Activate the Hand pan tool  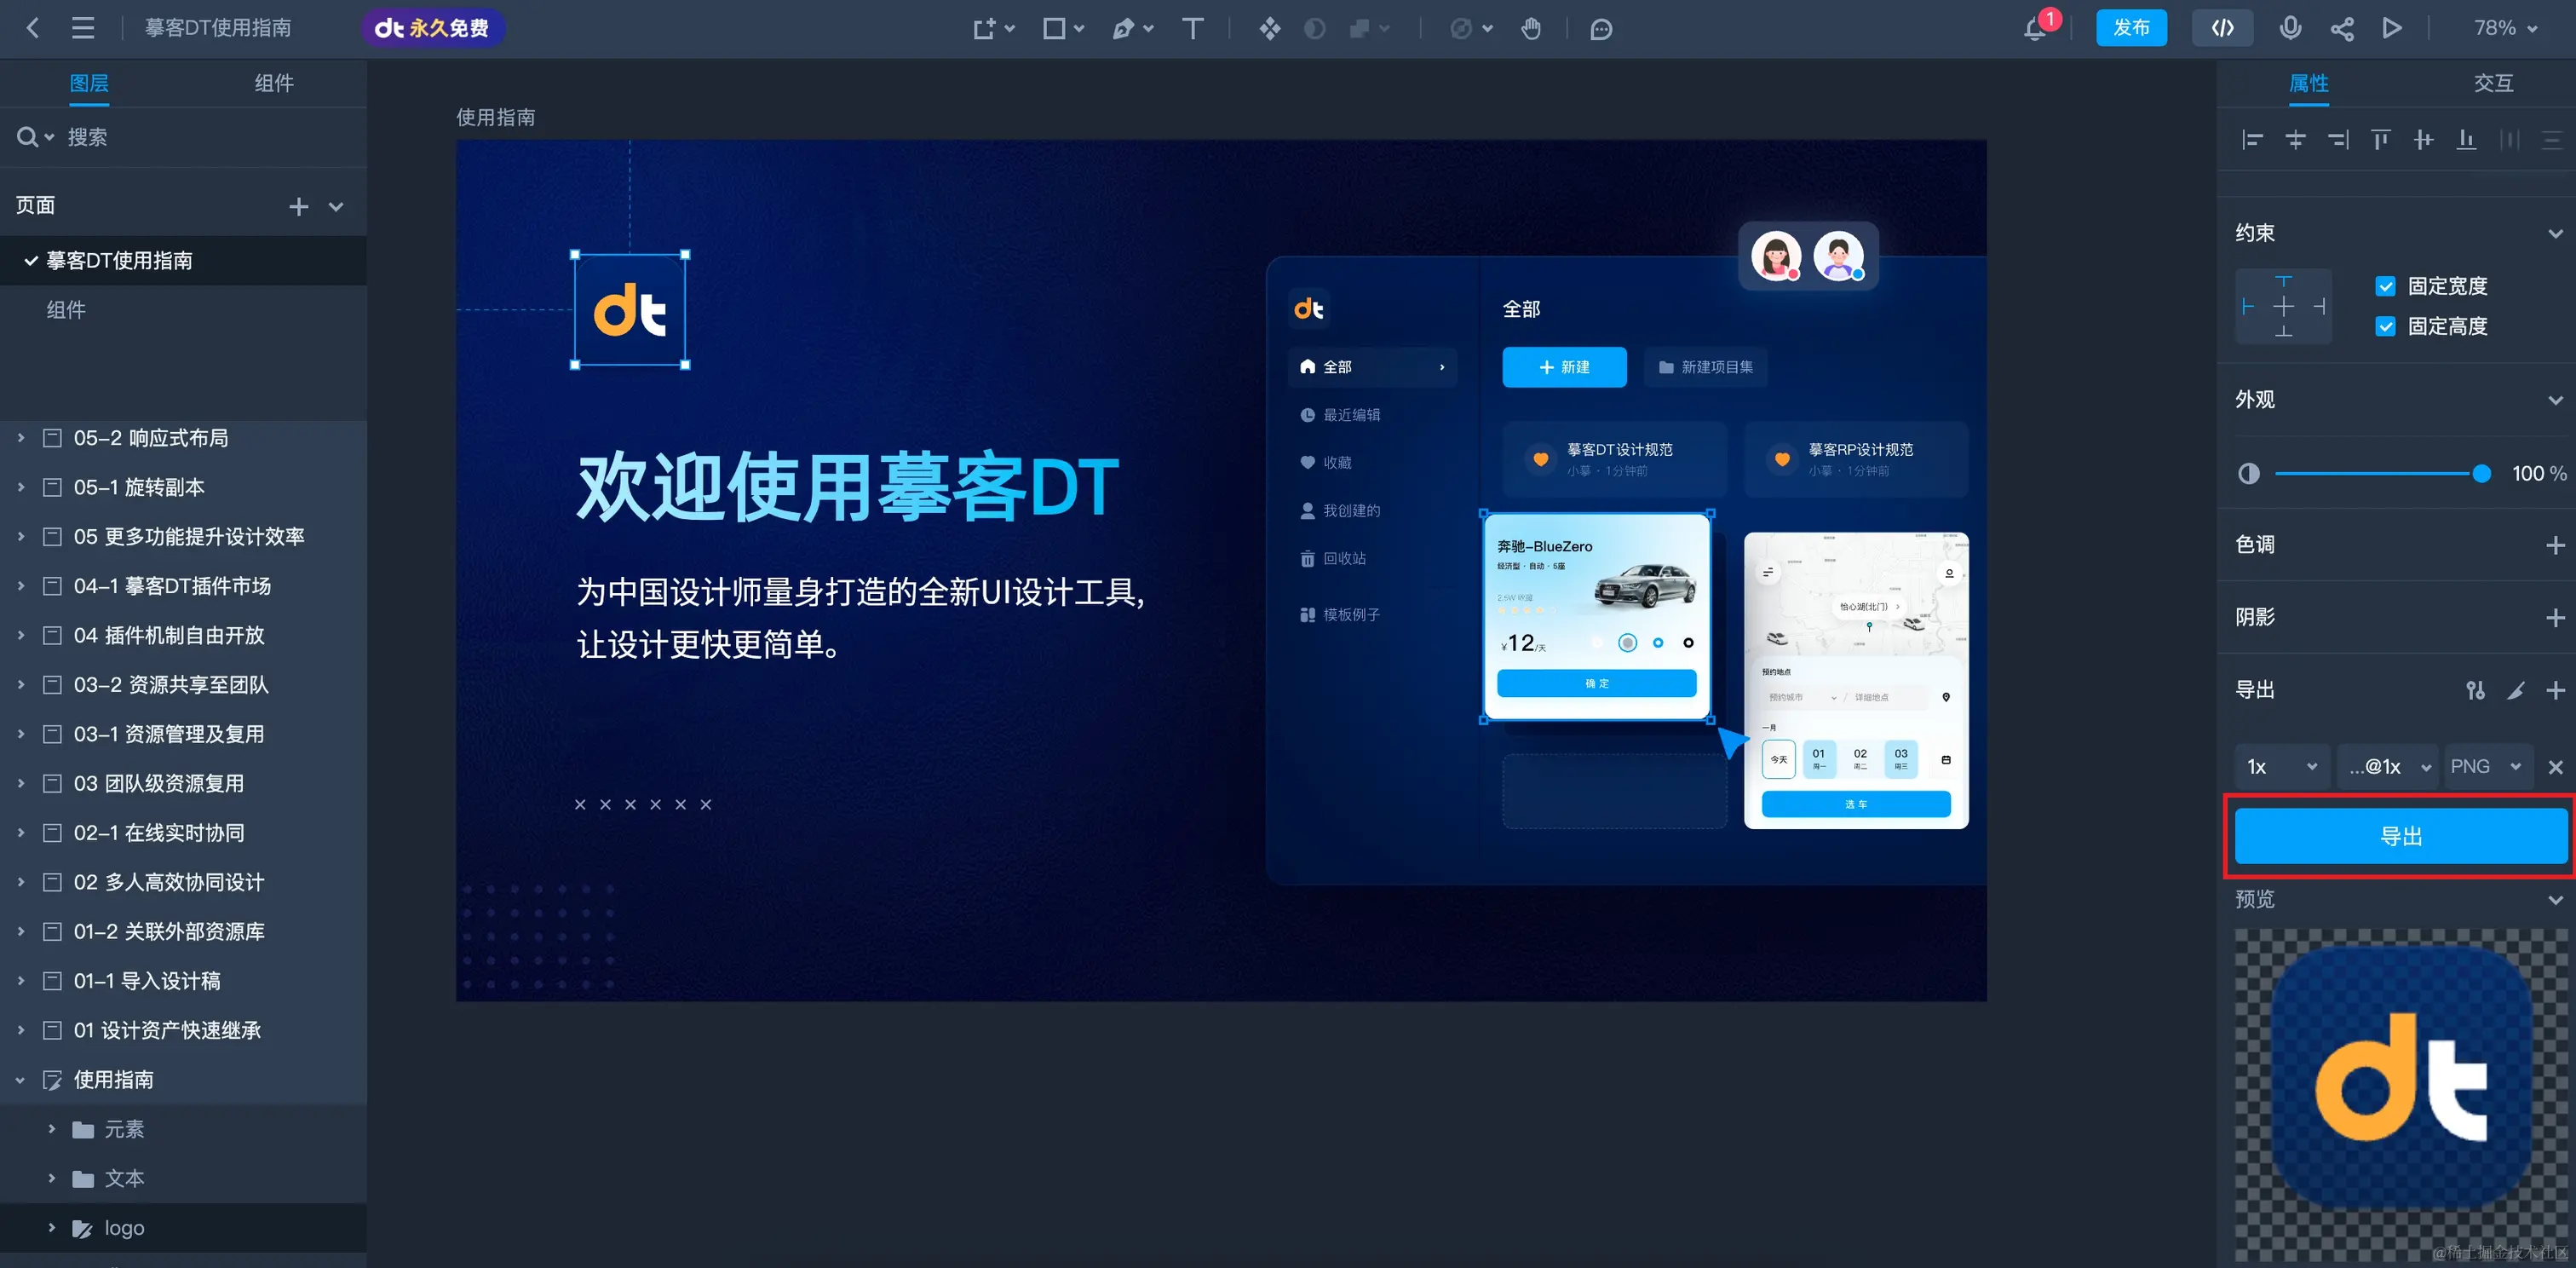pyautogui.click(x=1530, y=28)
